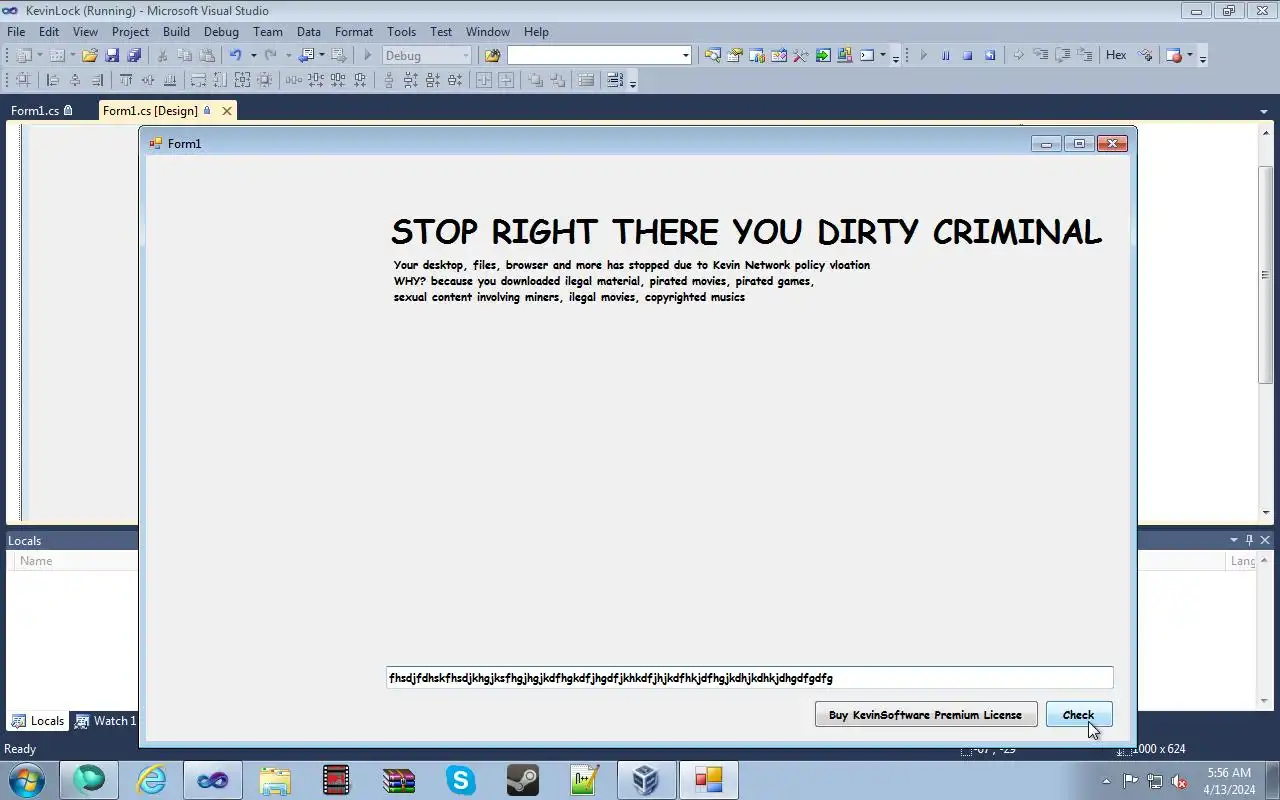Pause execution with Break All
This screenshot has width=1280, height=800.
click(x=945, y=55)
